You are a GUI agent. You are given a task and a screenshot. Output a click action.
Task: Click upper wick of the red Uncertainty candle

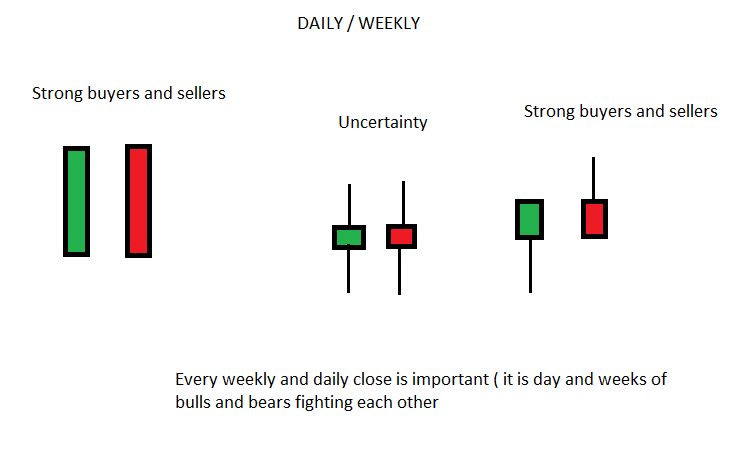click(x=403, y=203)
